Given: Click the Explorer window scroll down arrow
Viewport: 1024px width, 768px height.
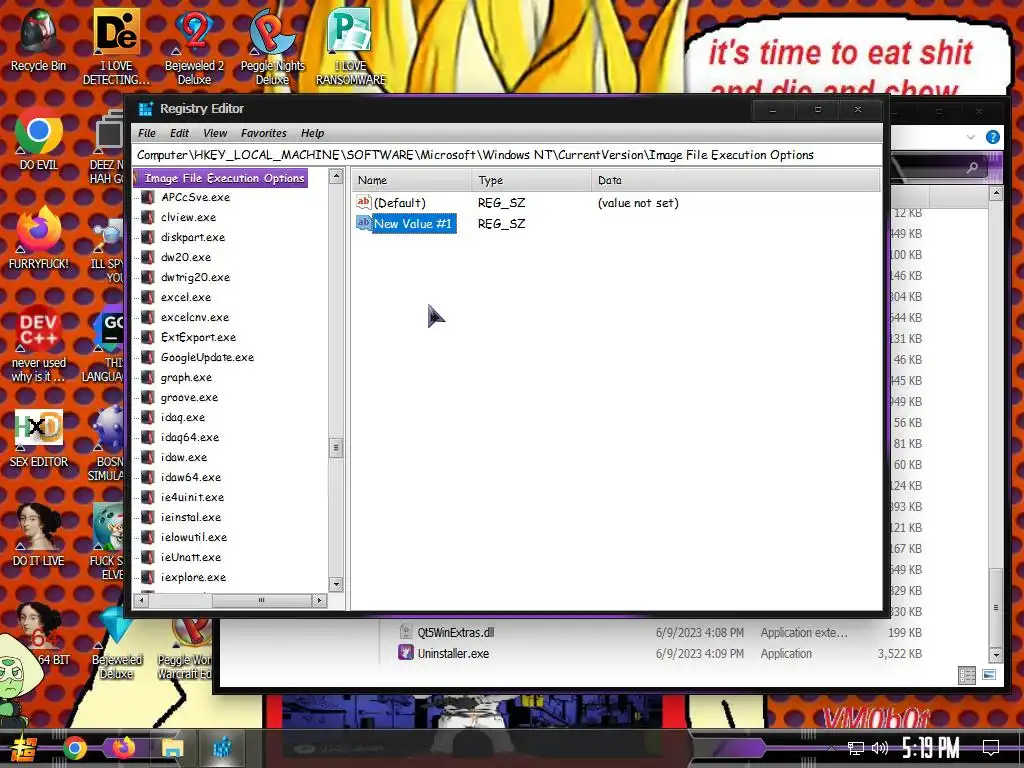Looking at the screenshot, I should [996, 654].
